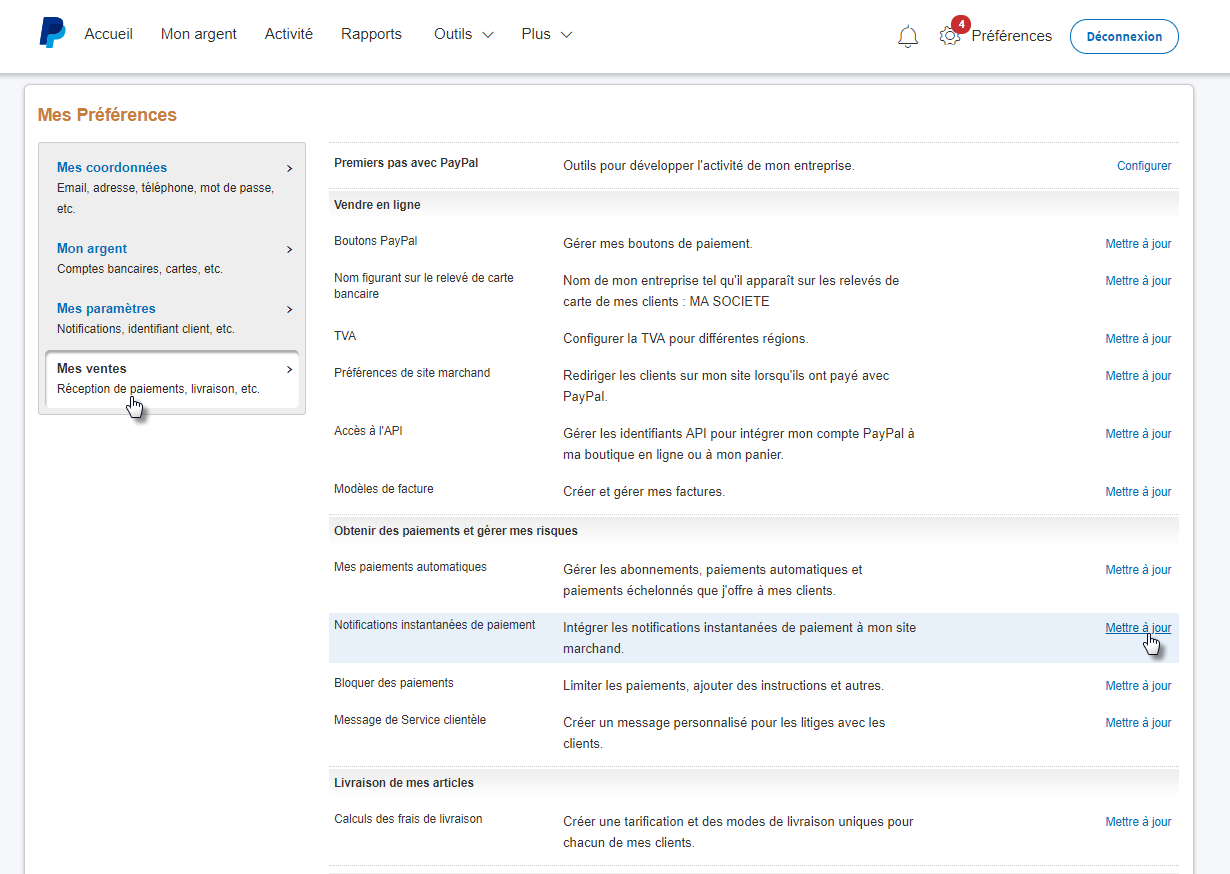
Task: Click the PayPal logo icon
Action: (52, 33)
